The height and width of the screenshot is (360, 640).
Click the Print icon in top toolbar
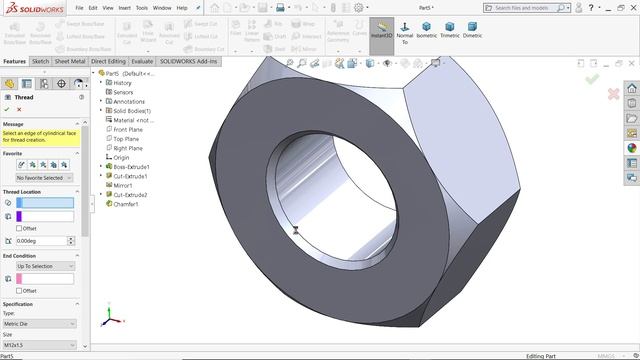[x=280, y=8]
